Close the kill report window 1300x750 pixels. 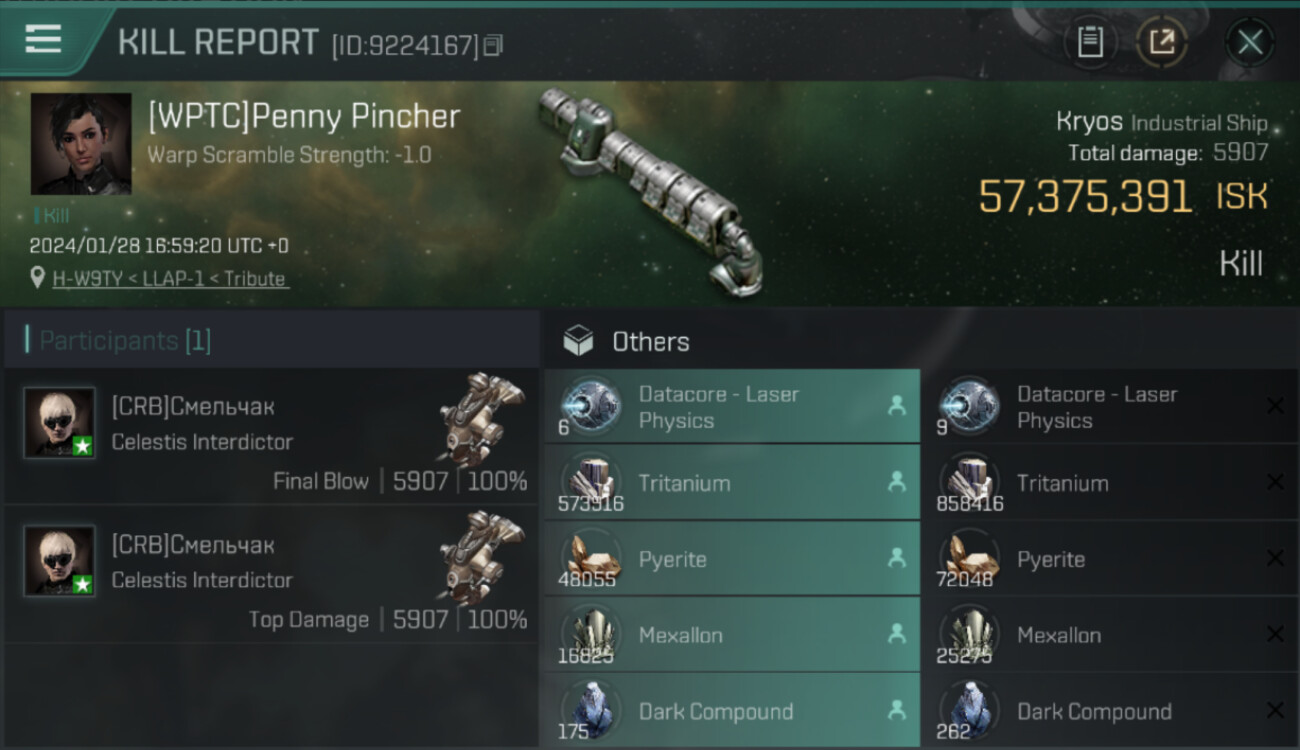(x=1250, y=42)
